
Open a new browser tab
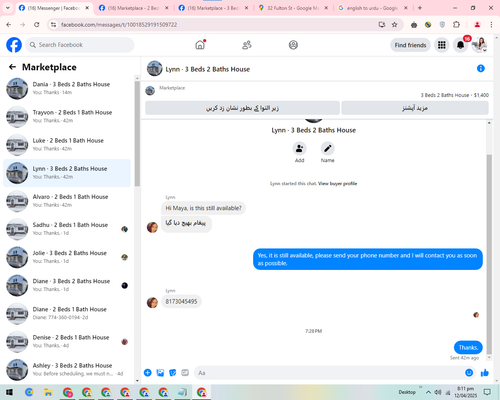click(x=420, y=8)
